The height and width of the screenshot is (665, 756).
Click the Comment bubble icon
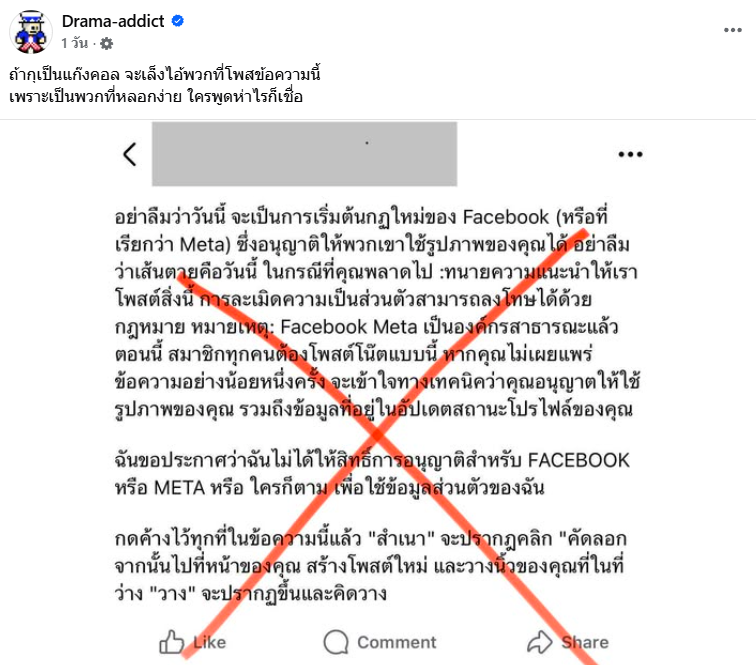pos(336,642)
